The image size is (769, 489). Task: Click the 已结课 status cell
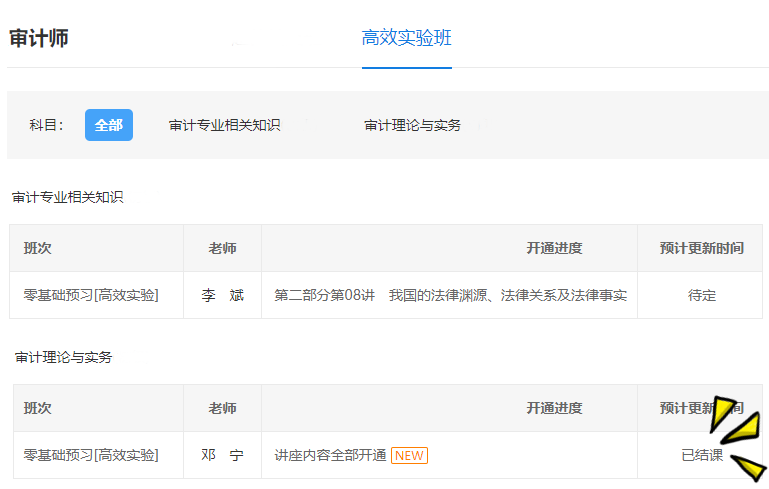pos(701,455)
